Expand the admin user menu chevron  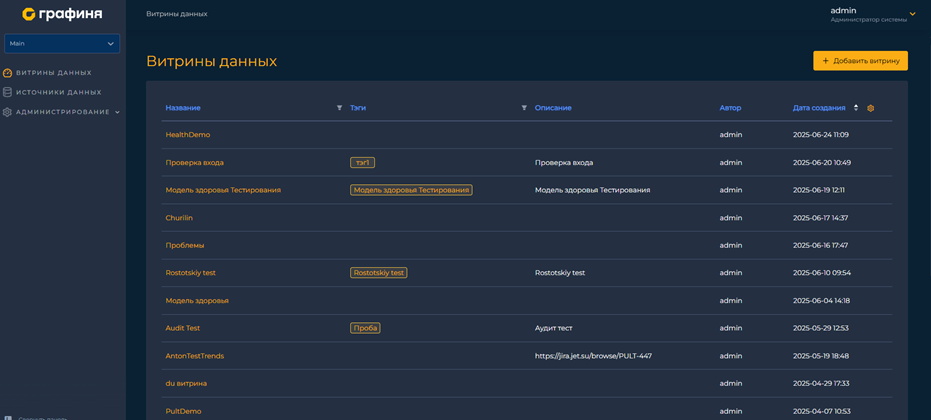click(x=912, y=14)
